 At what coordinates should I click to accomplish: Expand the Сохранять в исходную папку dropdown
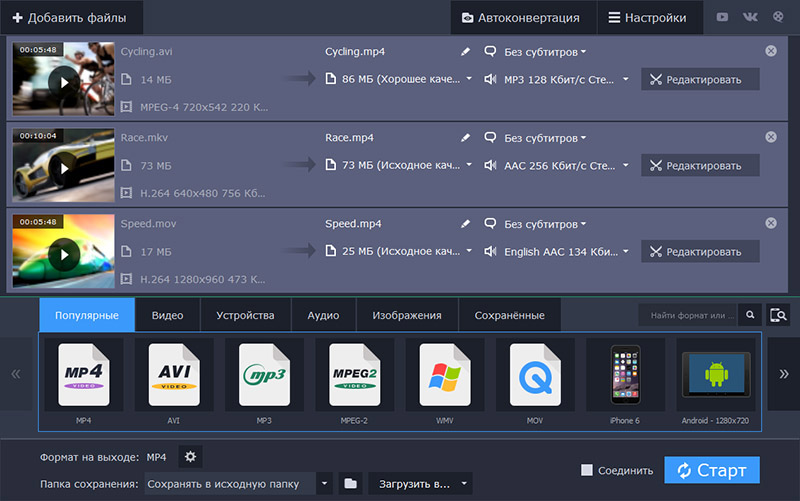point(324,484)
